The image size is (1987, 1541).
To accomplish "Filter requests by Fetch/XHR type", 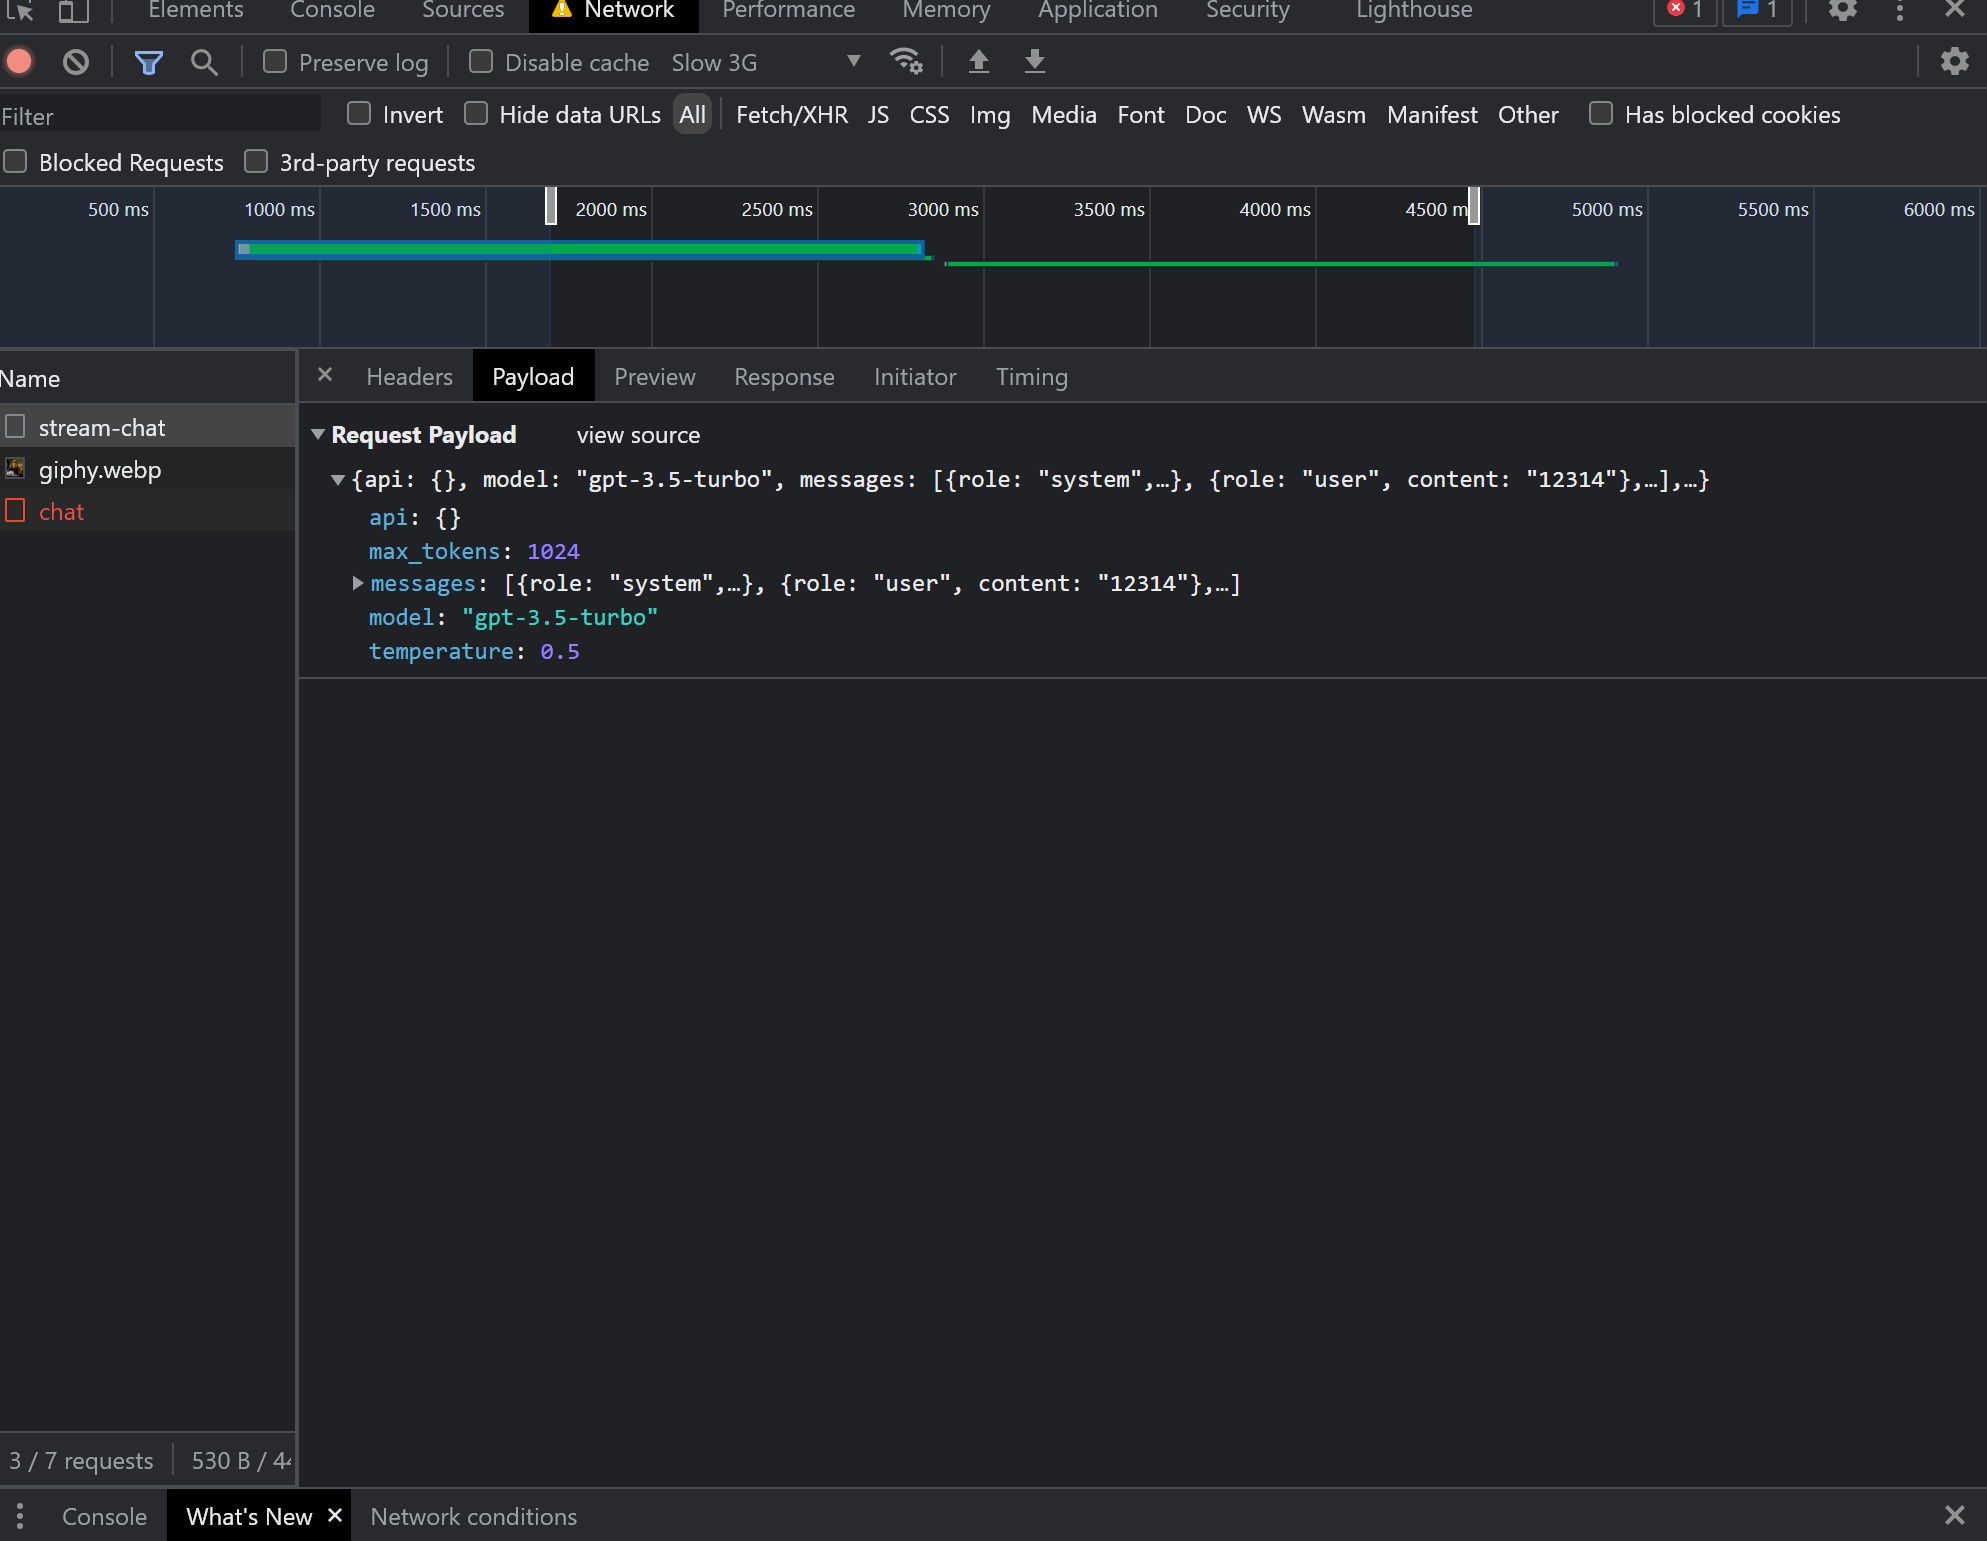I will (791, 115).
